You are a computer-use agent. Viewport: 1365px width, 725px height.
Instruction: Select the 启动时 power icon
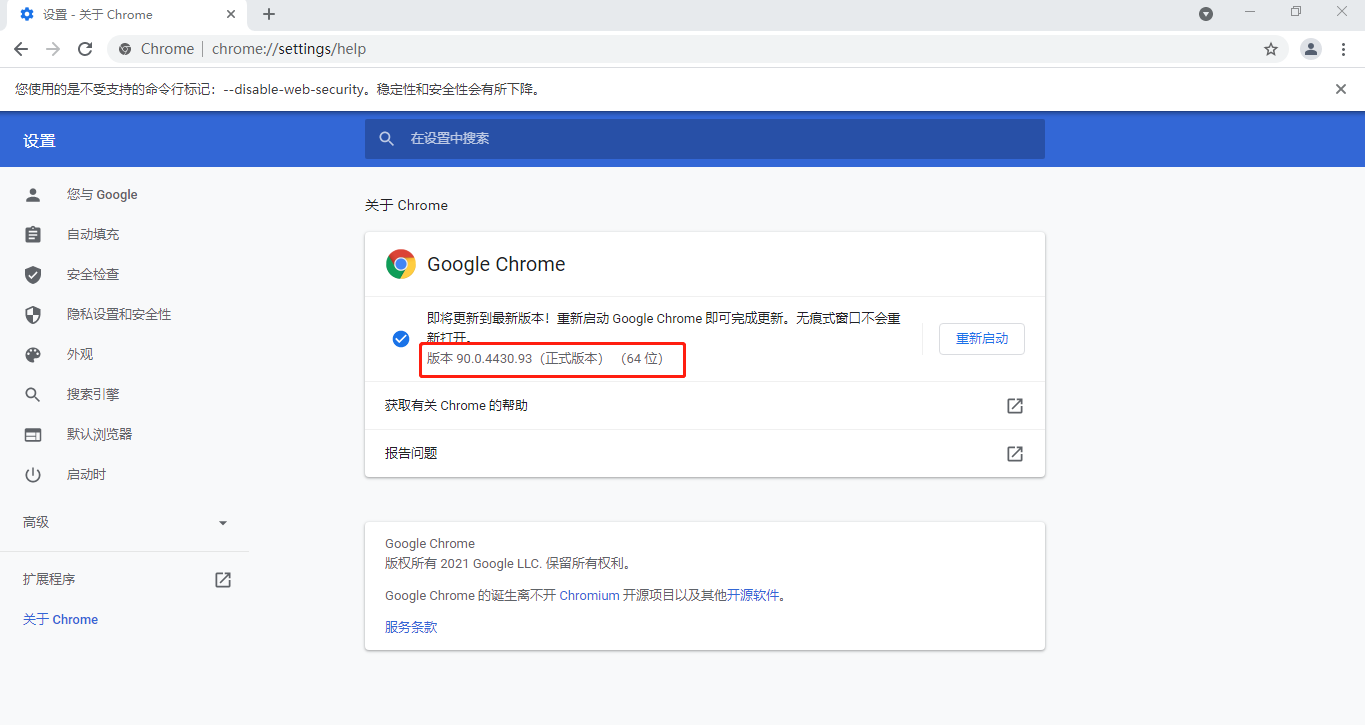[33, 474]
